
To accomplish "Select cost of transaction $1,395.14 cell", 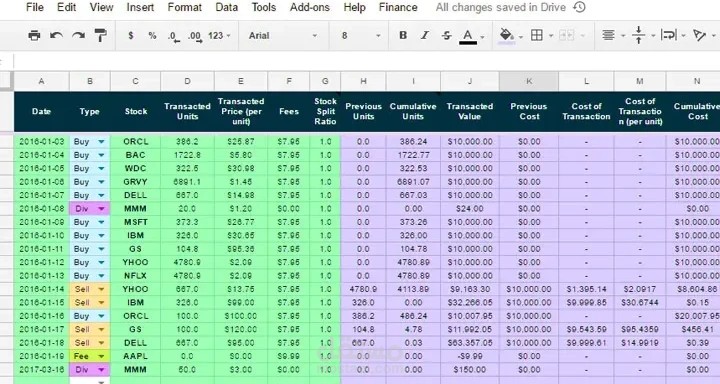I will [x=586, y=289].
